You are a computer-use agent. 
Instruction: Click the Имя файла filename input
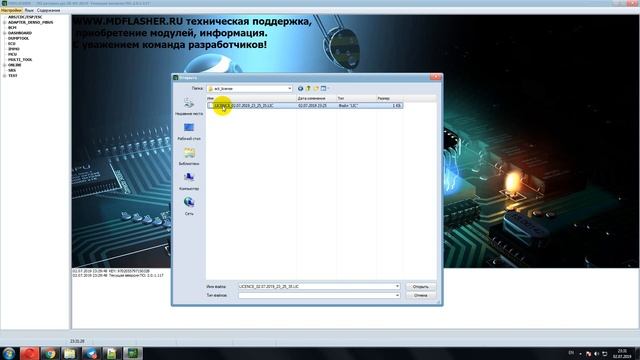pos(316,287)
